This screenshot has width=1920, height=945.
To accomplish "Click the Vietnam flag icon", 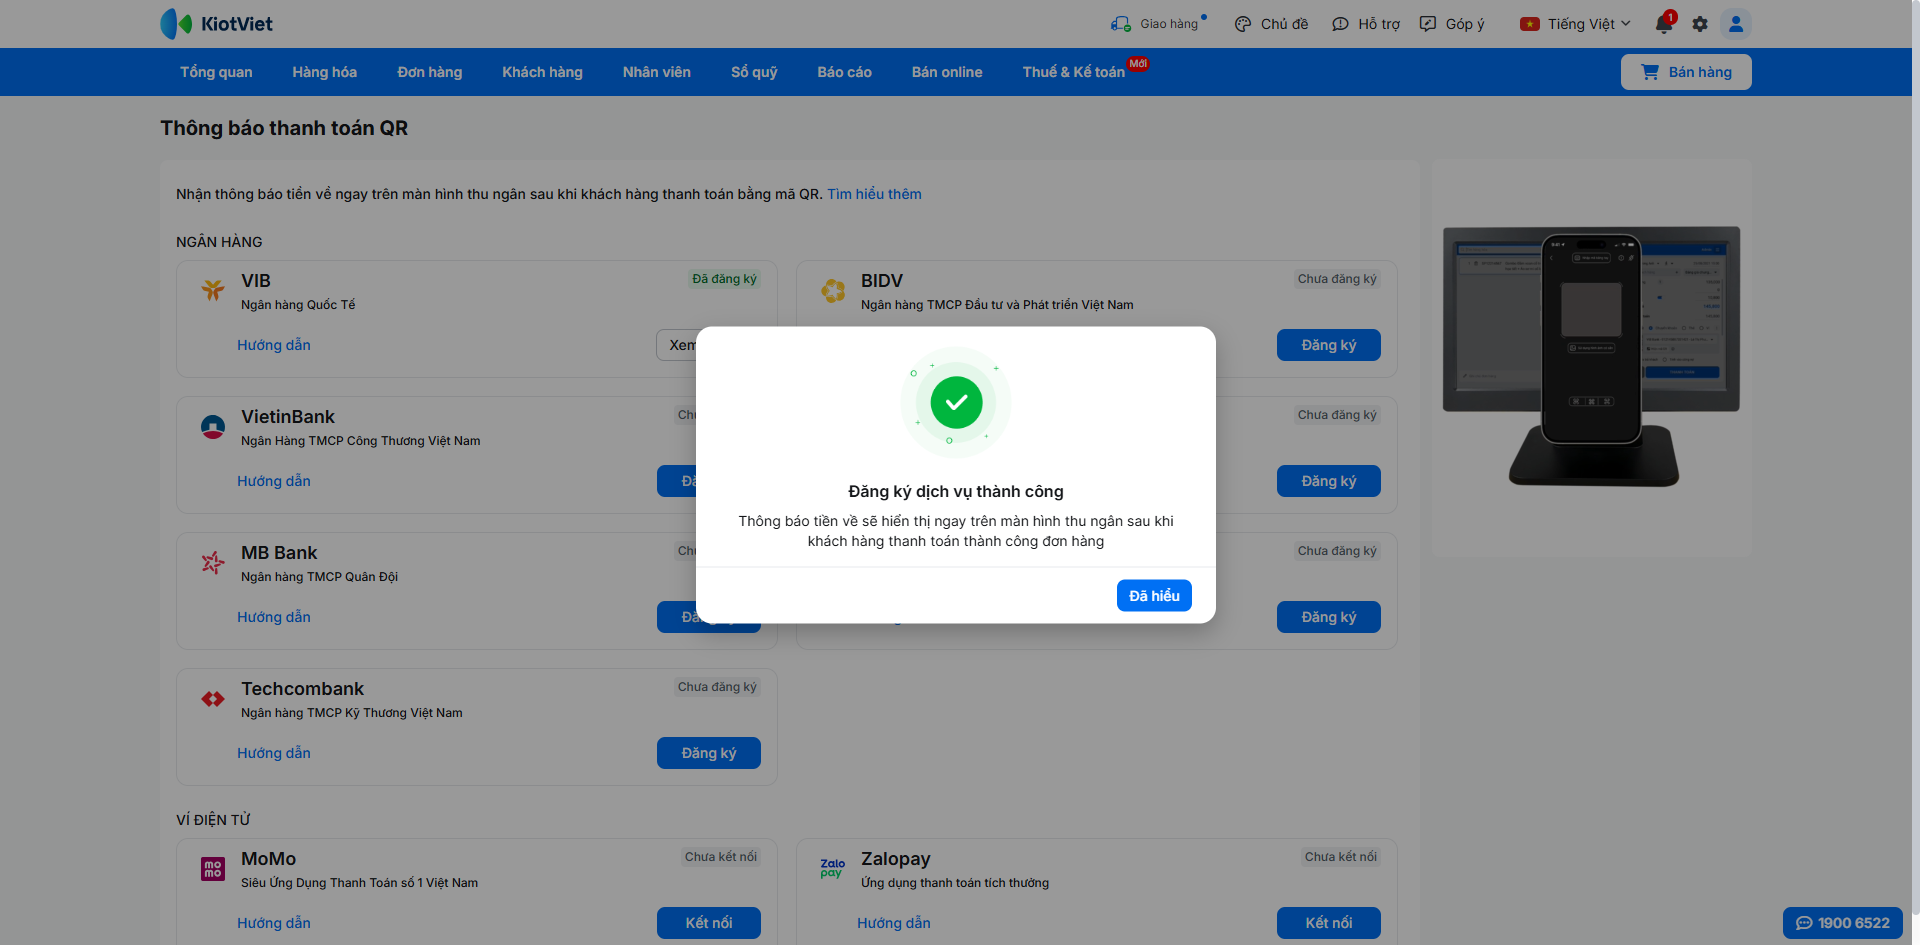I will [1530, 24].
